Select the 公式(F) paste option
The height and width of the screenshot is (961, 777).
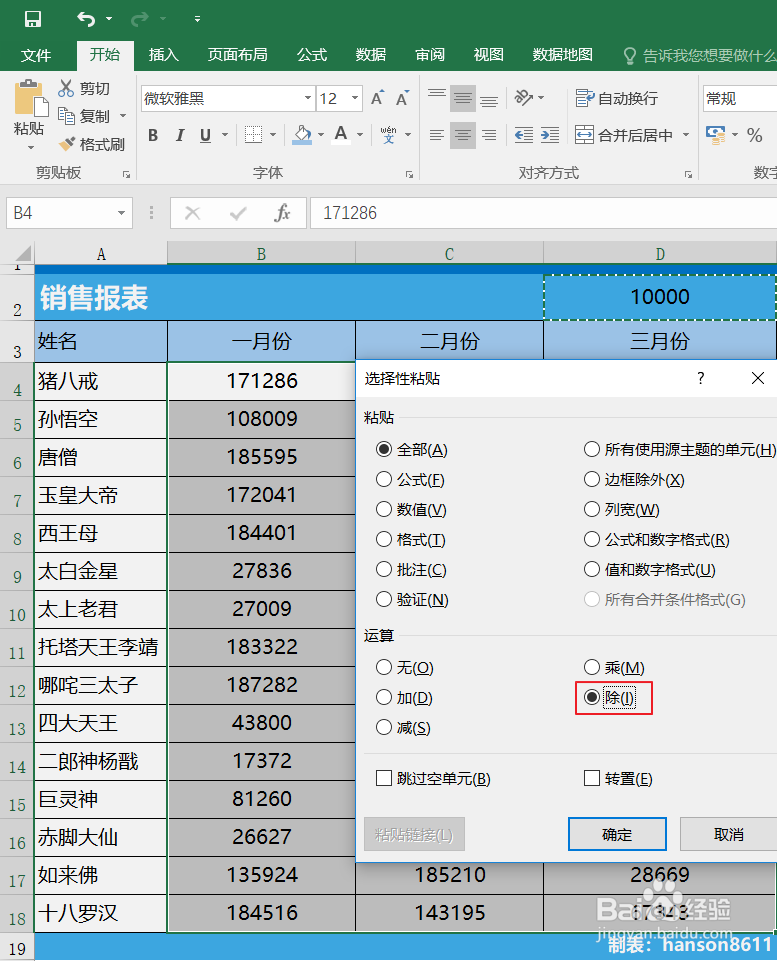pyautogui.click(x=410, y=479)
